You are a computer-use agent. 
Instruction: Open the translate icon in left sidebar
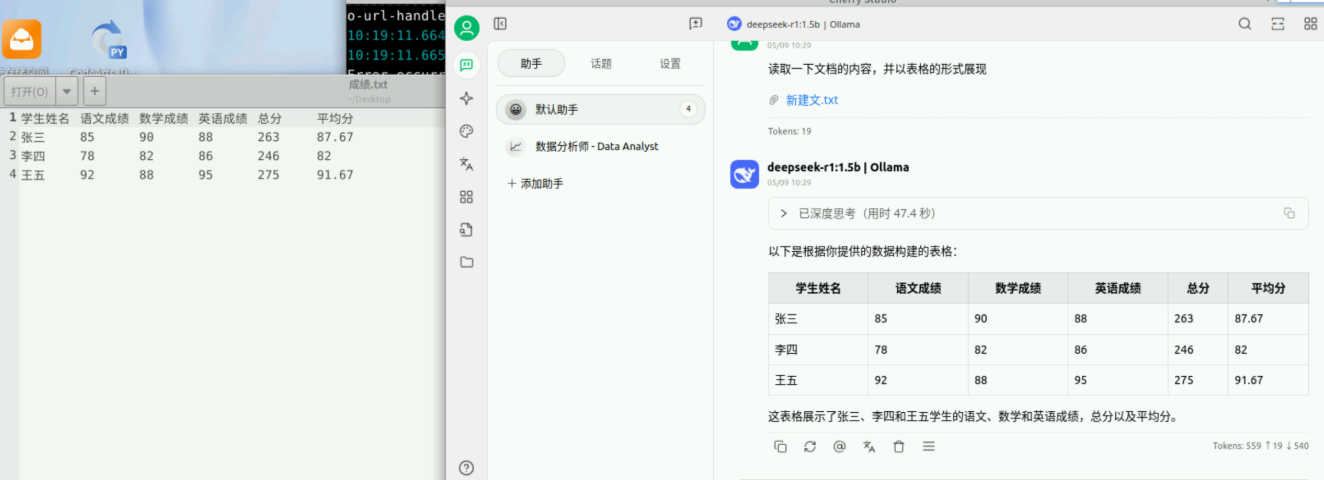coord(466,164)
